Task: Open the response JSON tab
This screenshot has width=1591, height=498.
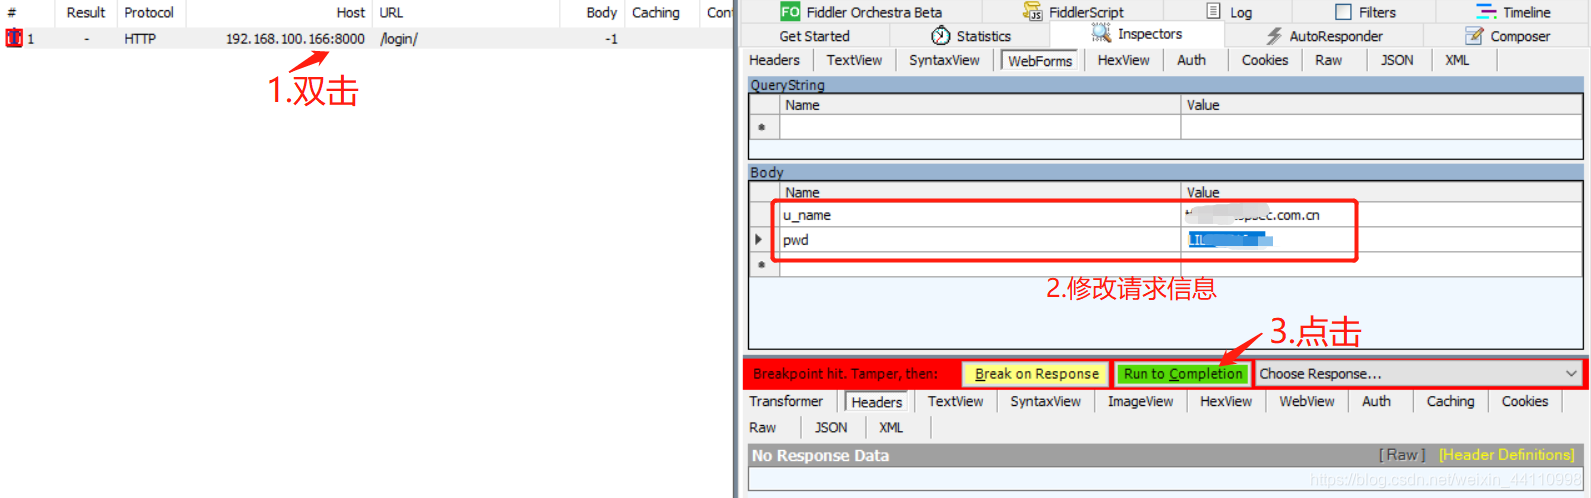Action: 831,427
